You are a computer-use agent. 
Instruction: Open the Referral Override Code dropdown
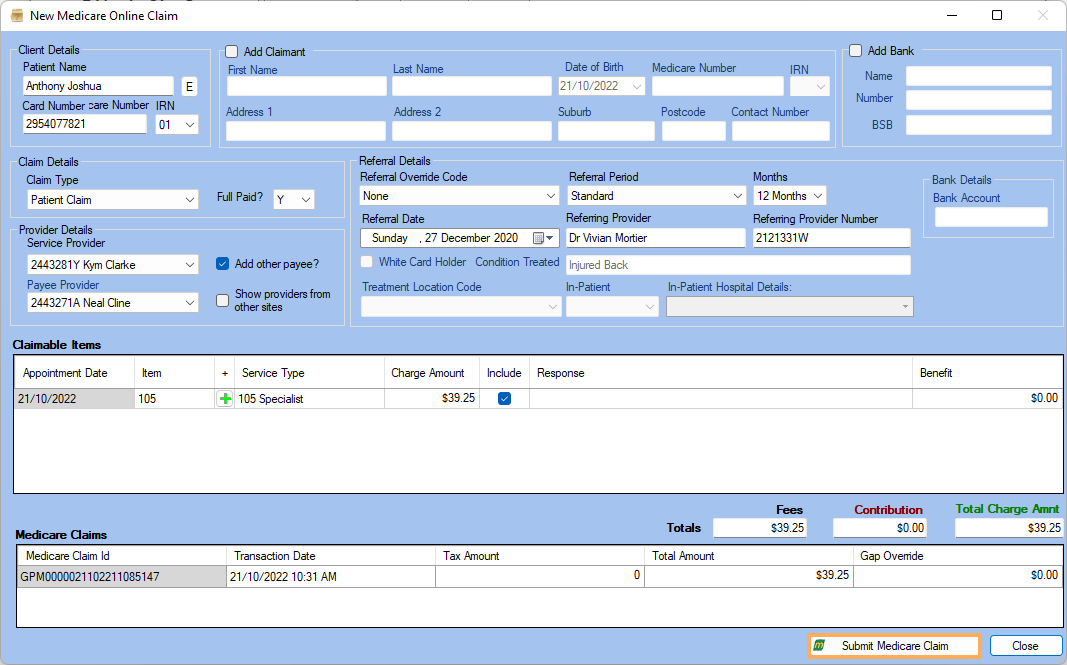pyautogui.click(x=551, y=196)
